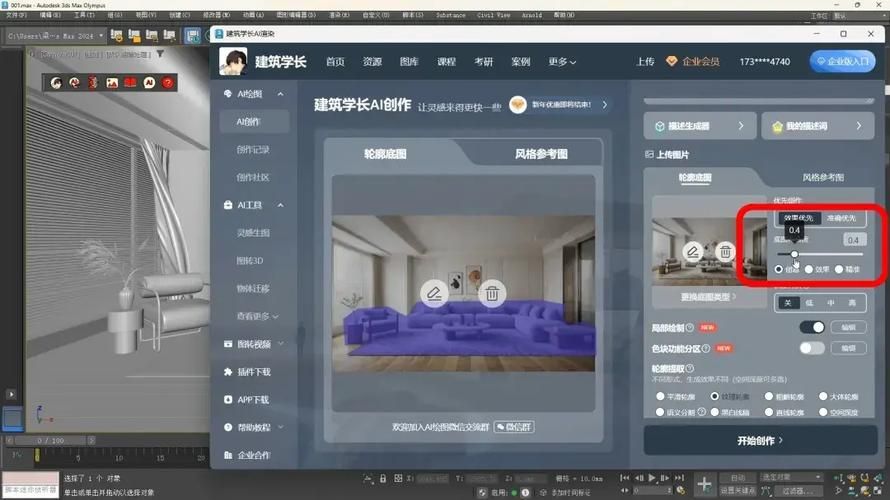Image resolution: width=890 pixels, height=500 pixels.
Task: Open the project path dropdown in 3ds Max toolbar
Action: click(101, 36)
